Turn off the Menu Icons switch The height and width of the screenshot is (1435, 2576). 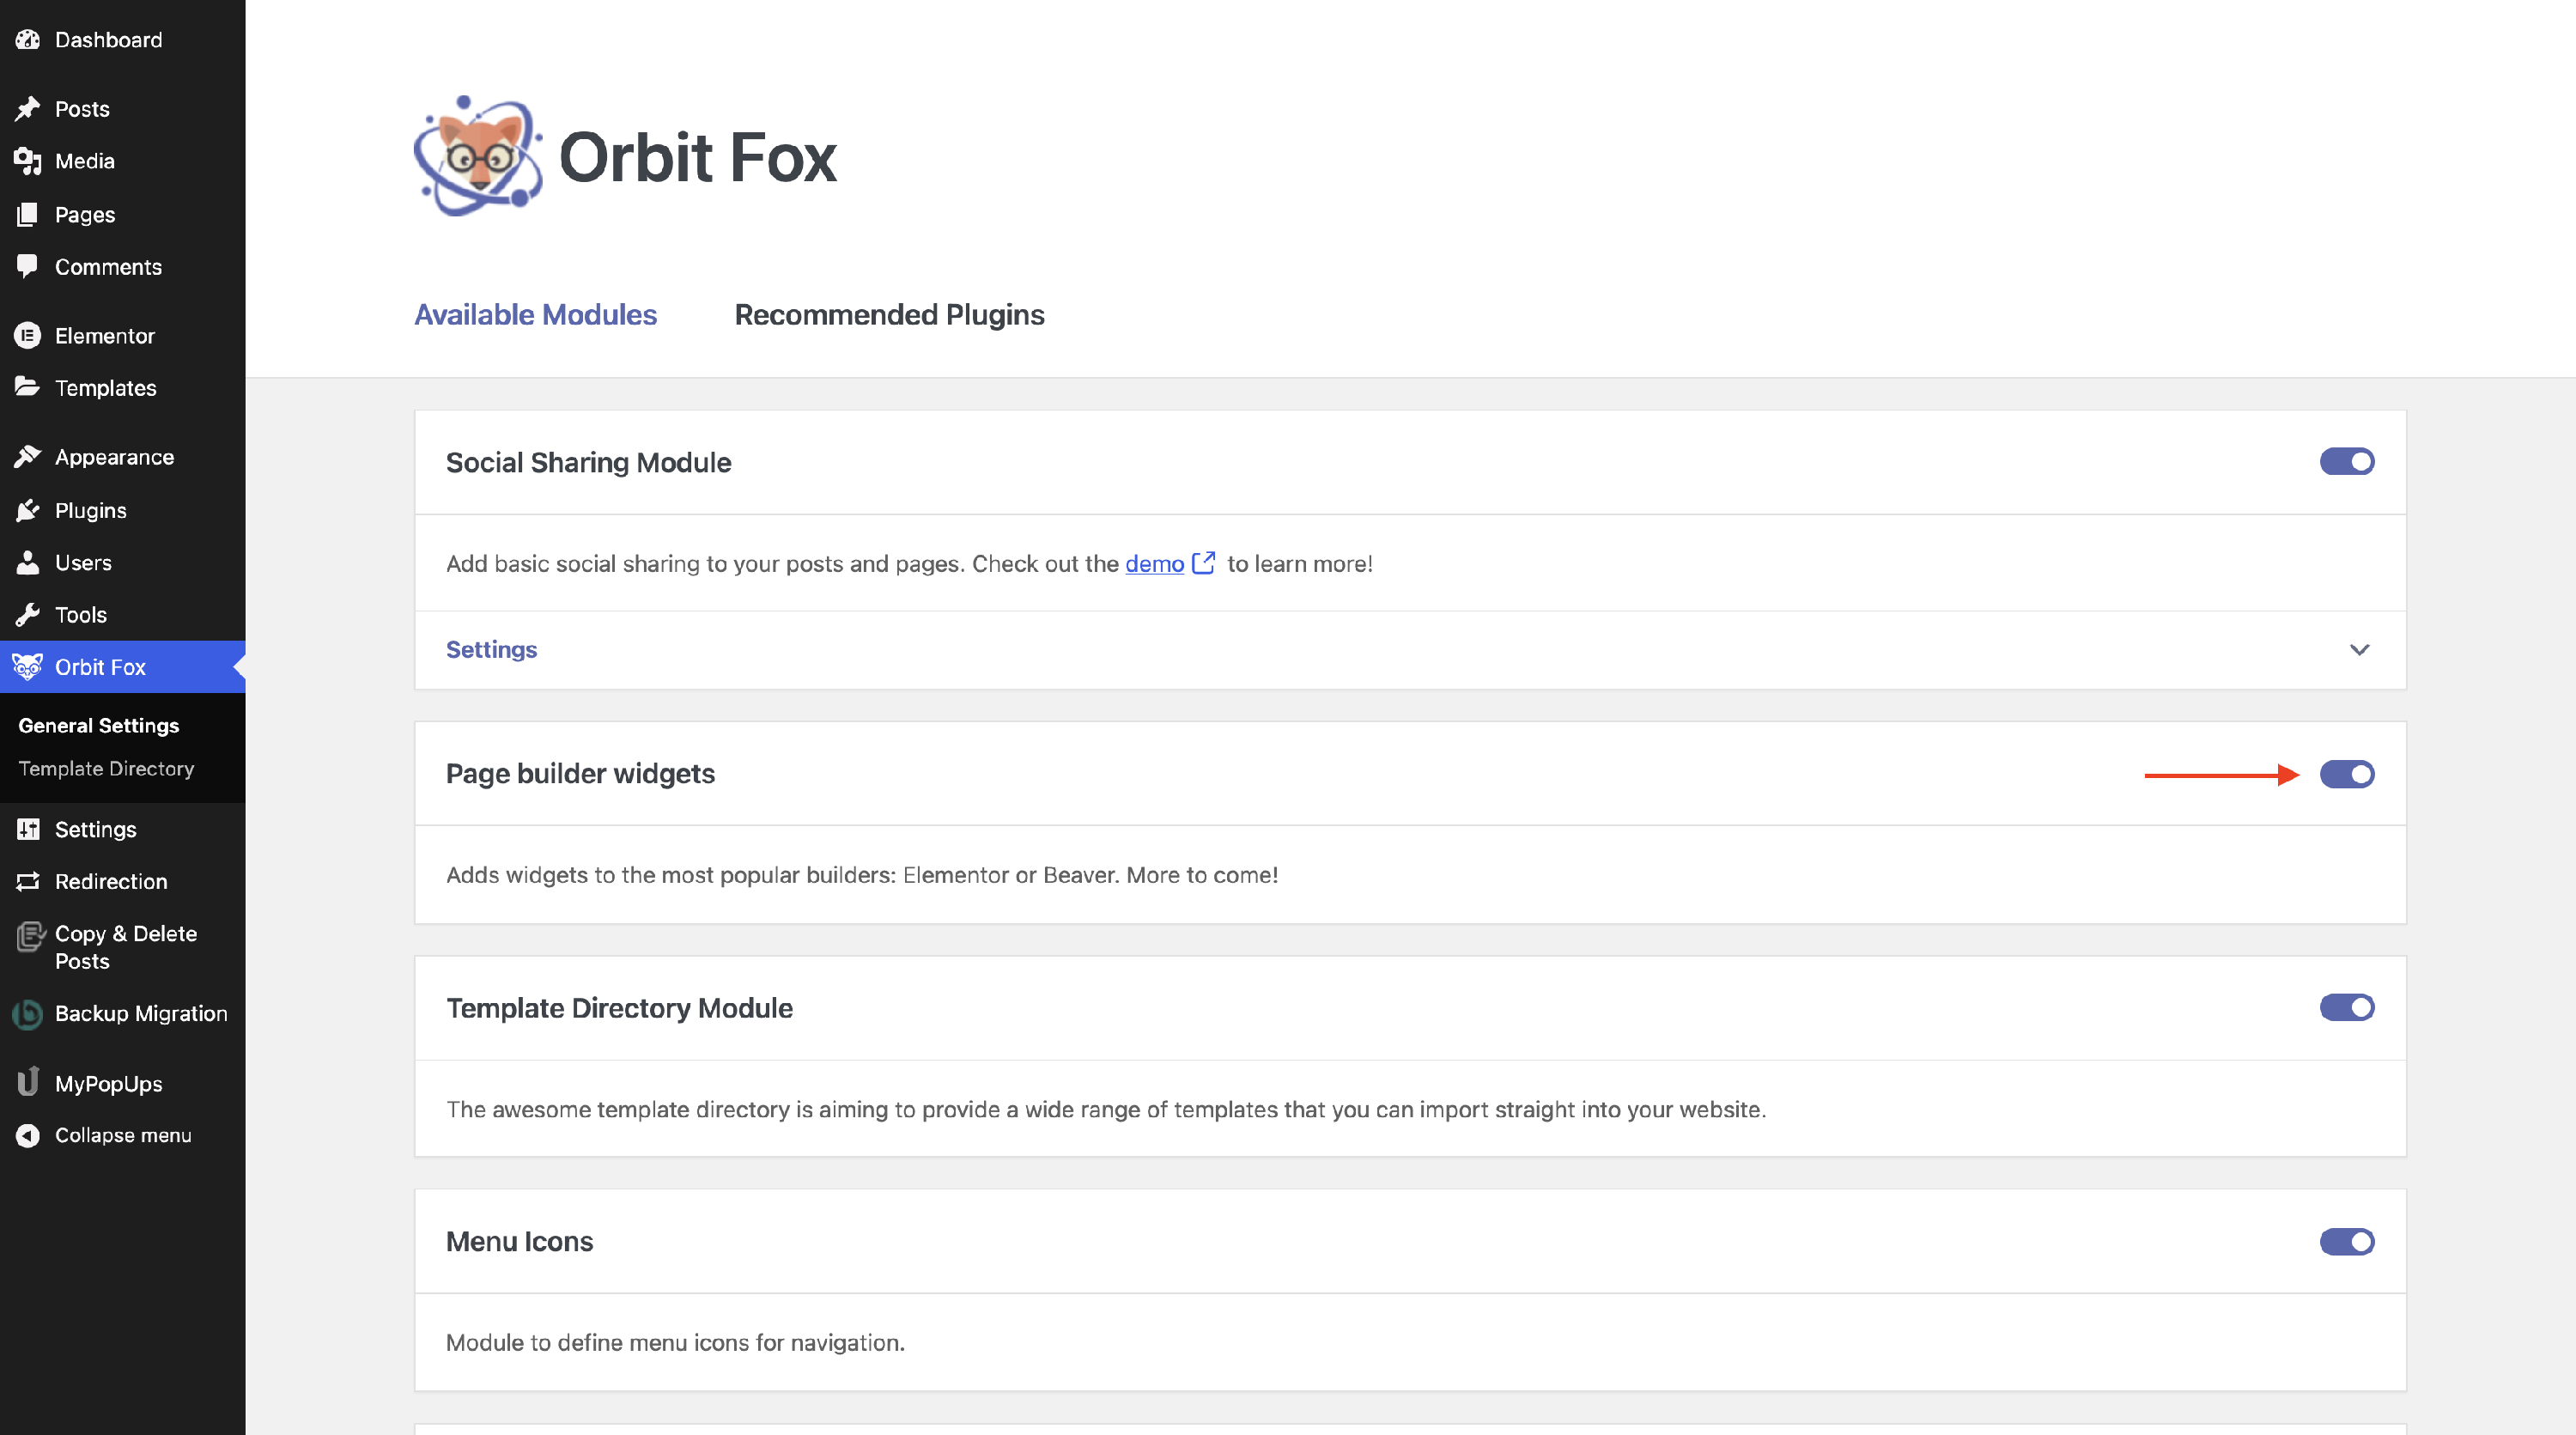tap(2347, 1241)
